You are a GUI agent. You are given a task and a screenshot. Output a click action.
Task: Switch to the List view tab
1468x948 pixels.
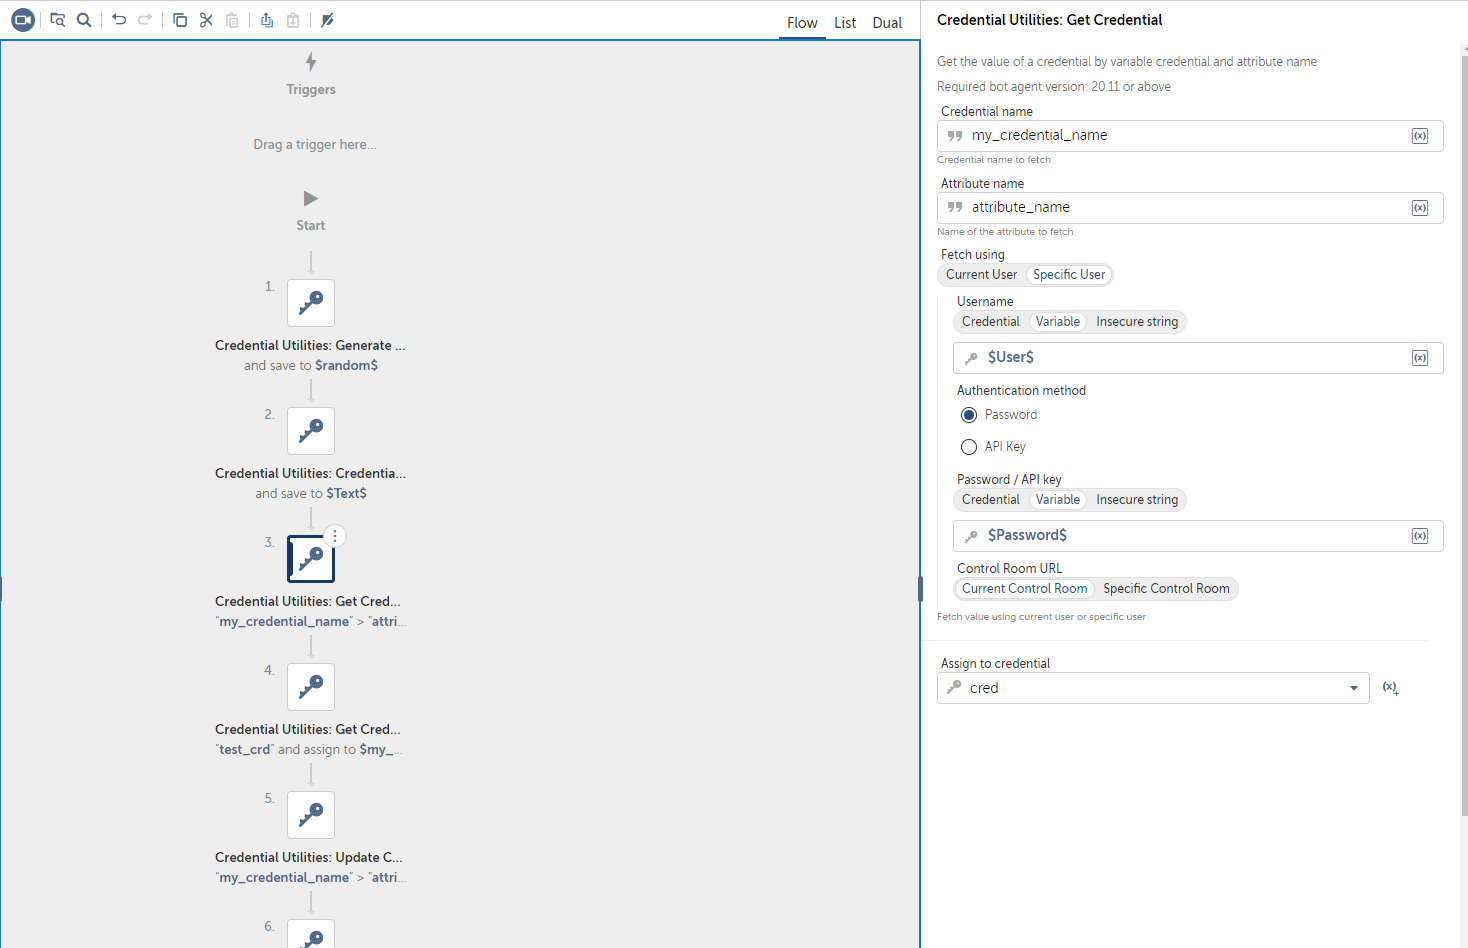coord(845,23)
